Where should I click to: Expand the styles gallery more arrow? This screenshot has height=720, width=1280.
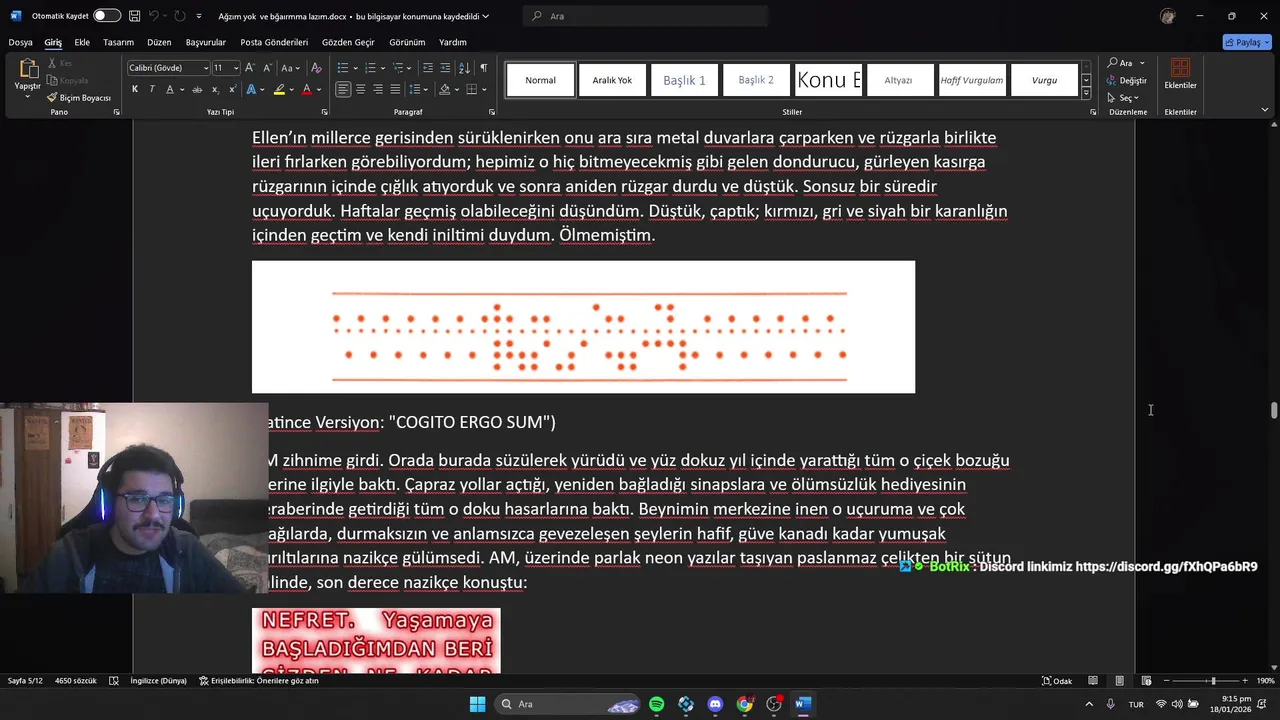1086,93
